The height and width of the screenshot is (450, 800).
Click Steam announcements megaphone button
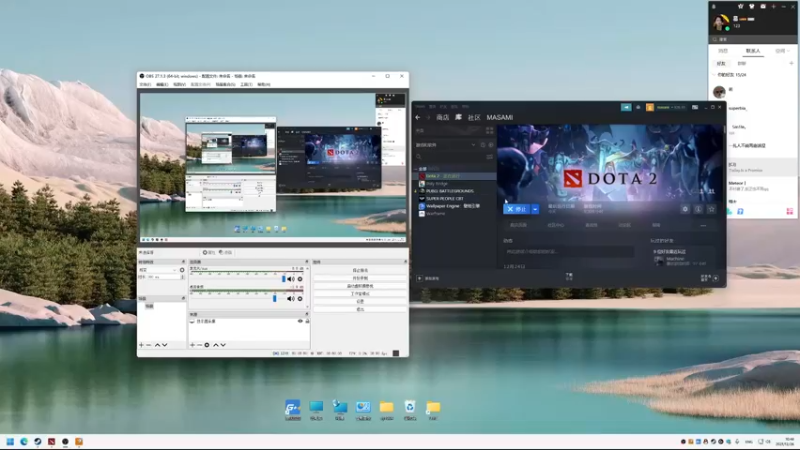[x=626, y=107]
